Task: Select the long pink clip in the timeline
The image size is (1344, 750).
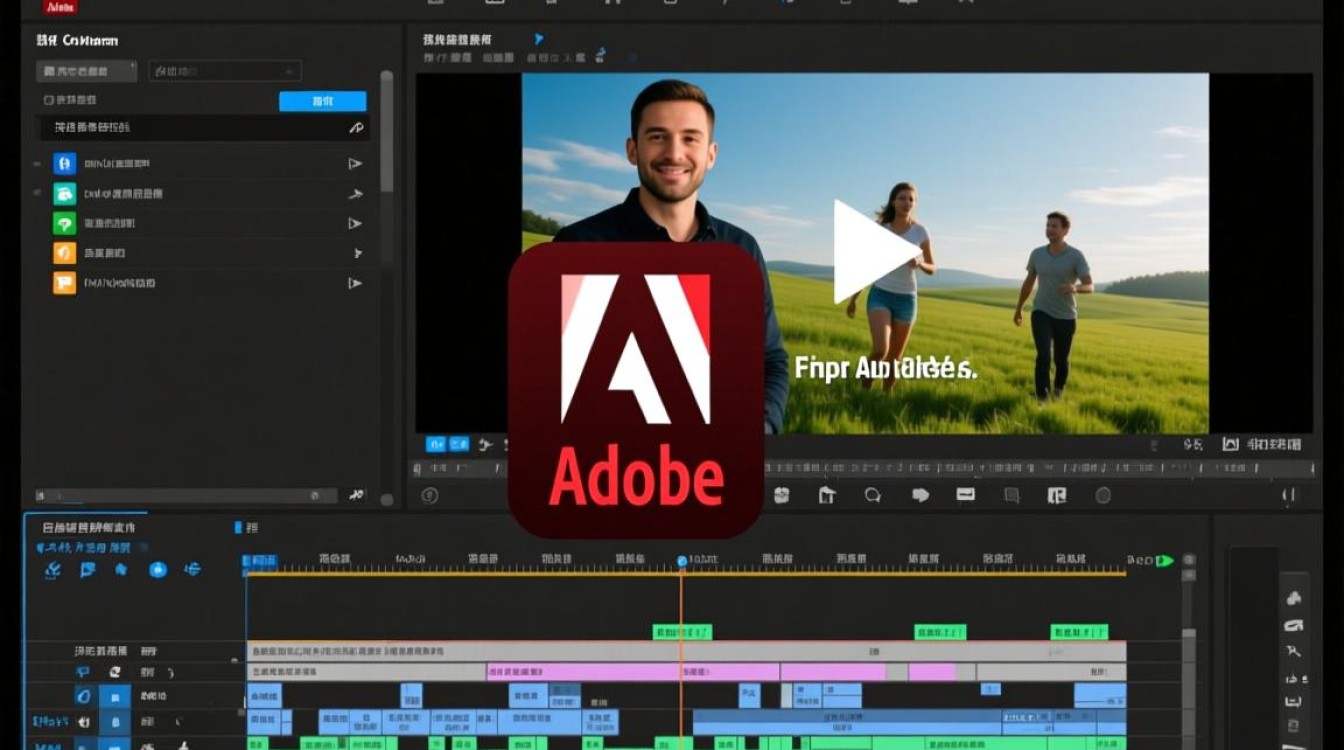Action: pyautogui.click(x=633, y=672)
